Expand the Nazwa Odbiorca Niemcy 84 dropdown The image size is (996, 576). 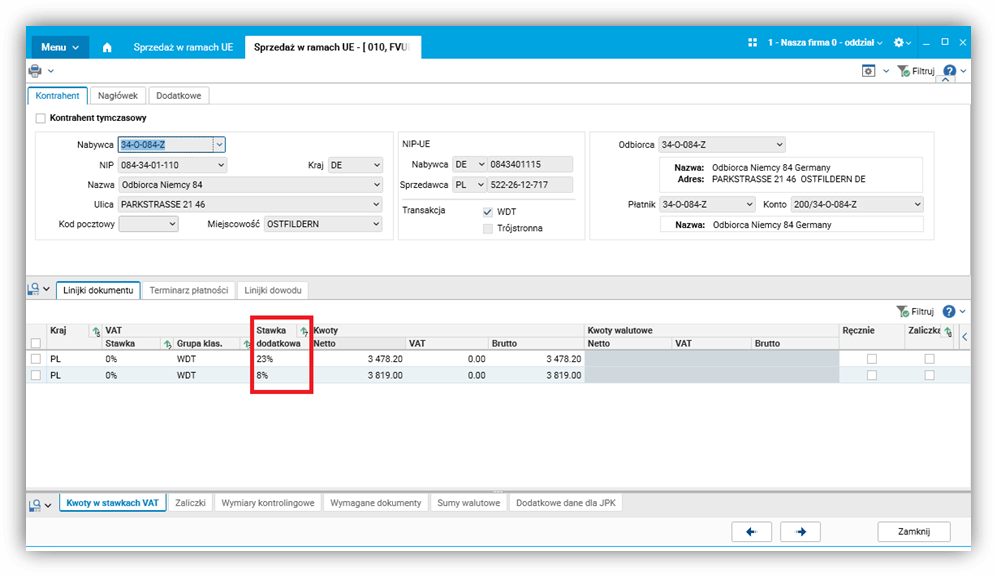click(377, 185)
